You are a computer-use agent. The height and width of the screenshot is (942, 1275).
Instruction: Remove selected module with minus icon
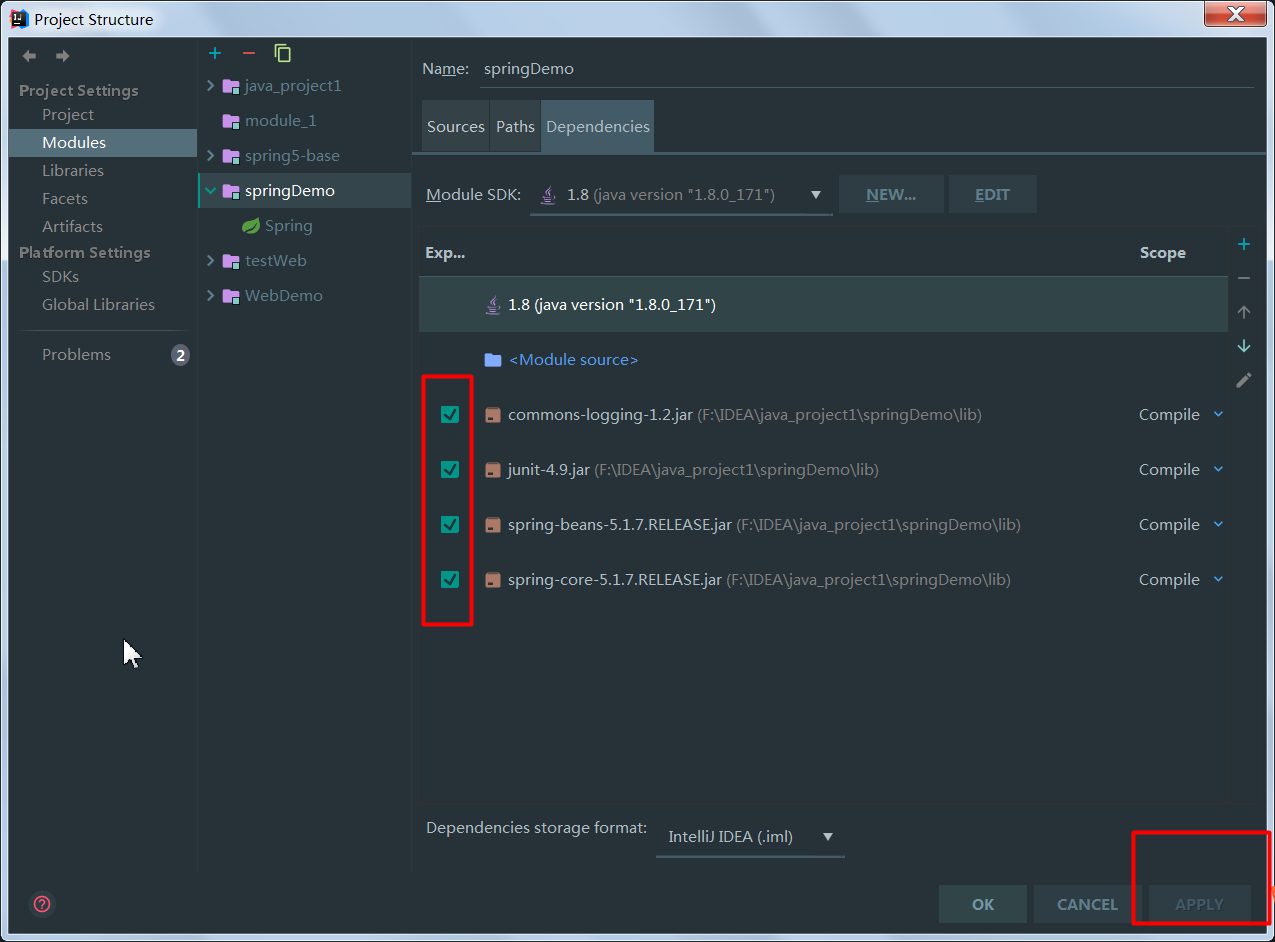pyautogui.click(x=249, y=53)
